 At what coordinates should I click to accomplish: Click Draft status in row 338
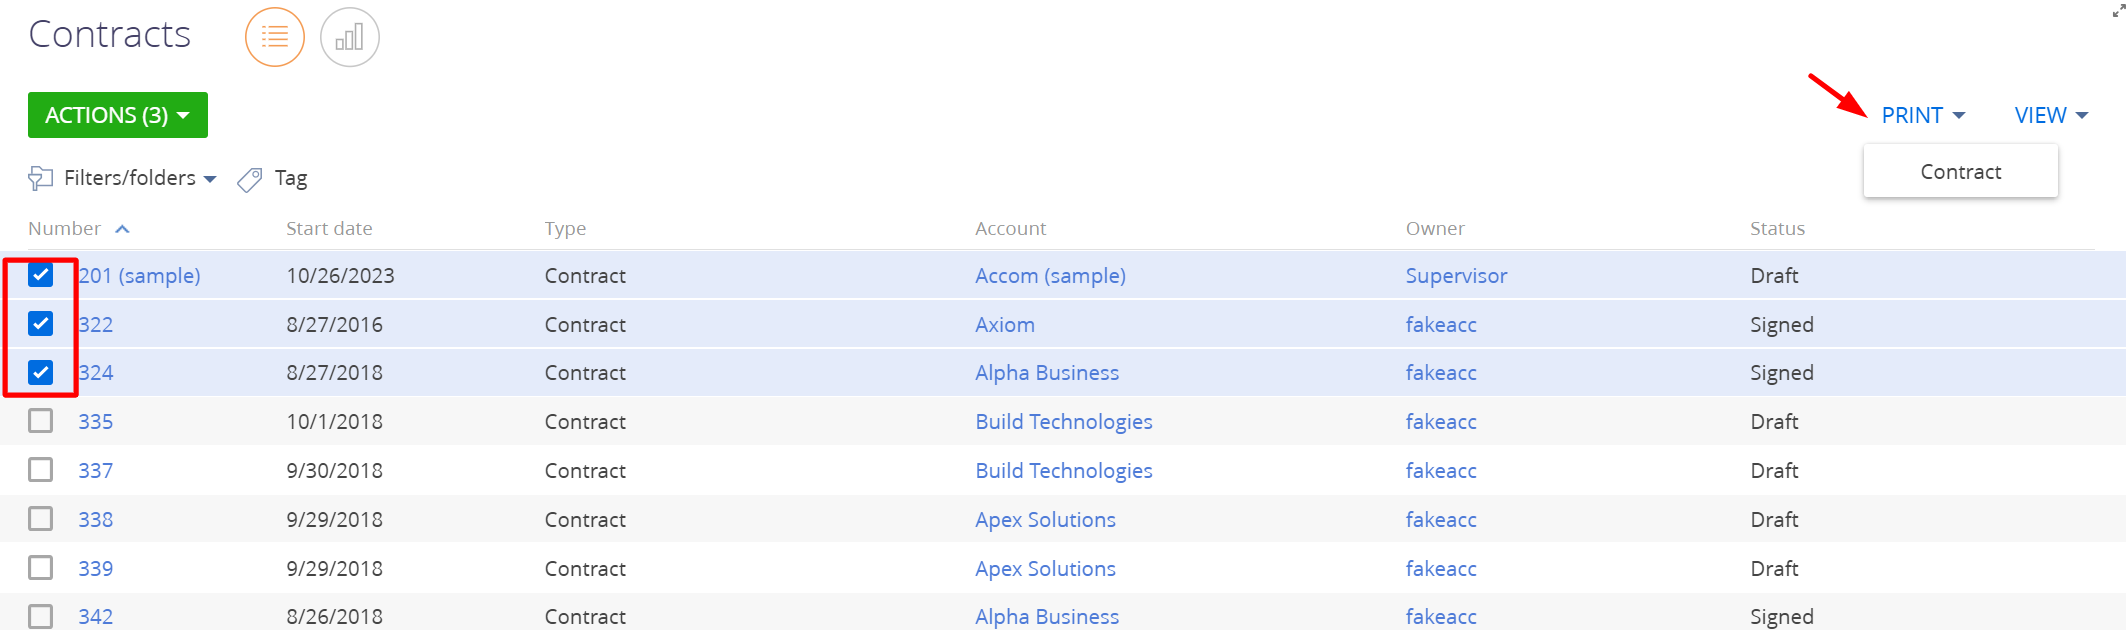(1774, 519)
